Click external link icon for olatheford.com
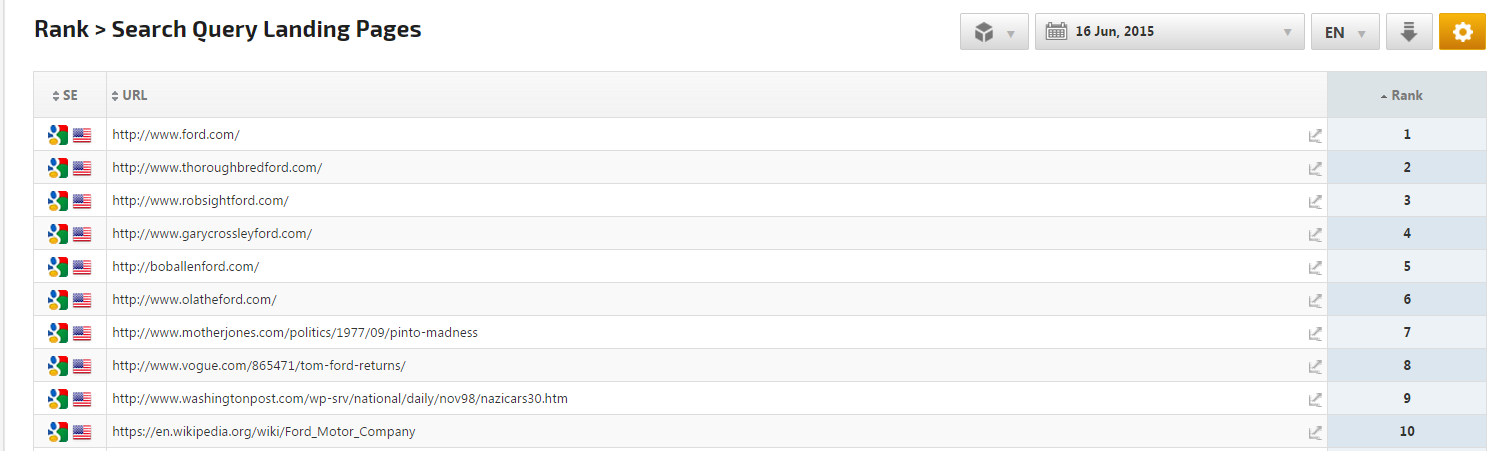The width and height of the screenshot is (1490, 451). pyautogui.click(x=1315, y=300)
